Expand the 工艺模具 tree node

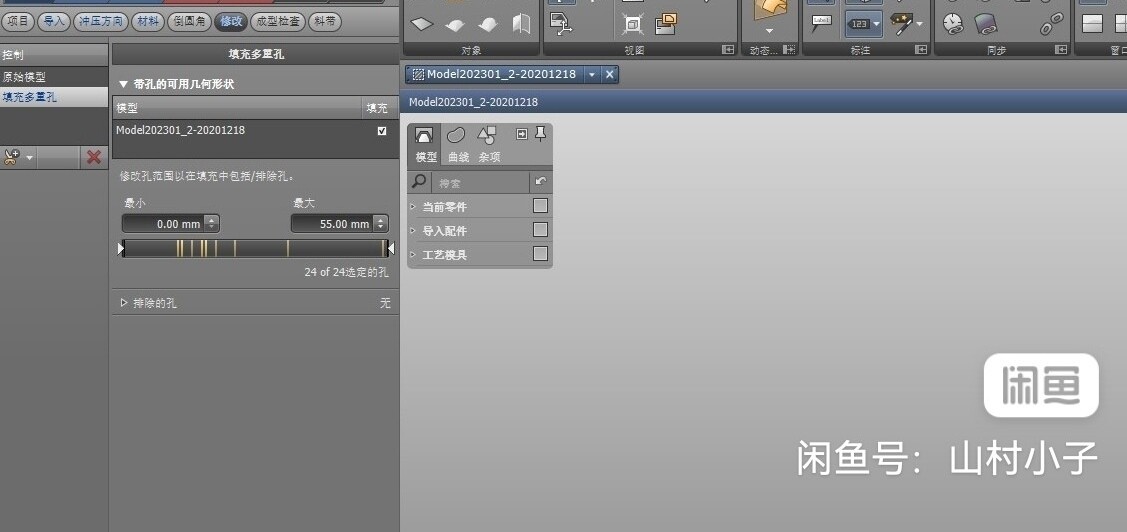[413, 254]
